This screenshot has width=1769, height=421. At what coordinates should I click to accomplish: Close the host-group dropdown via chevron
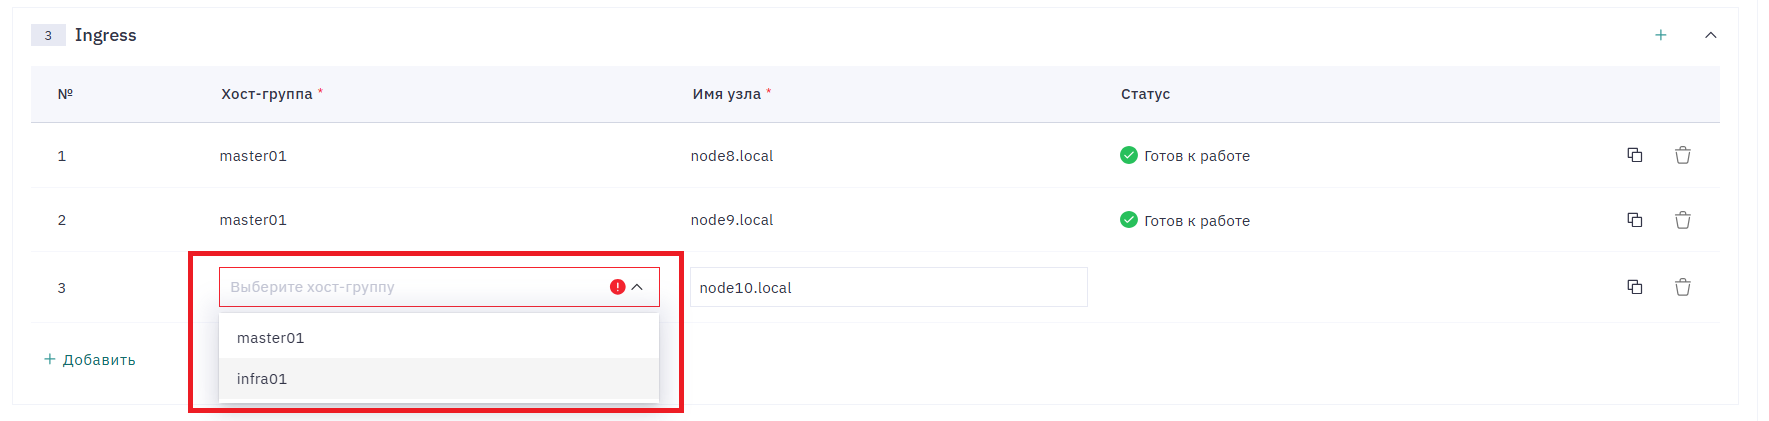[637, 287]
